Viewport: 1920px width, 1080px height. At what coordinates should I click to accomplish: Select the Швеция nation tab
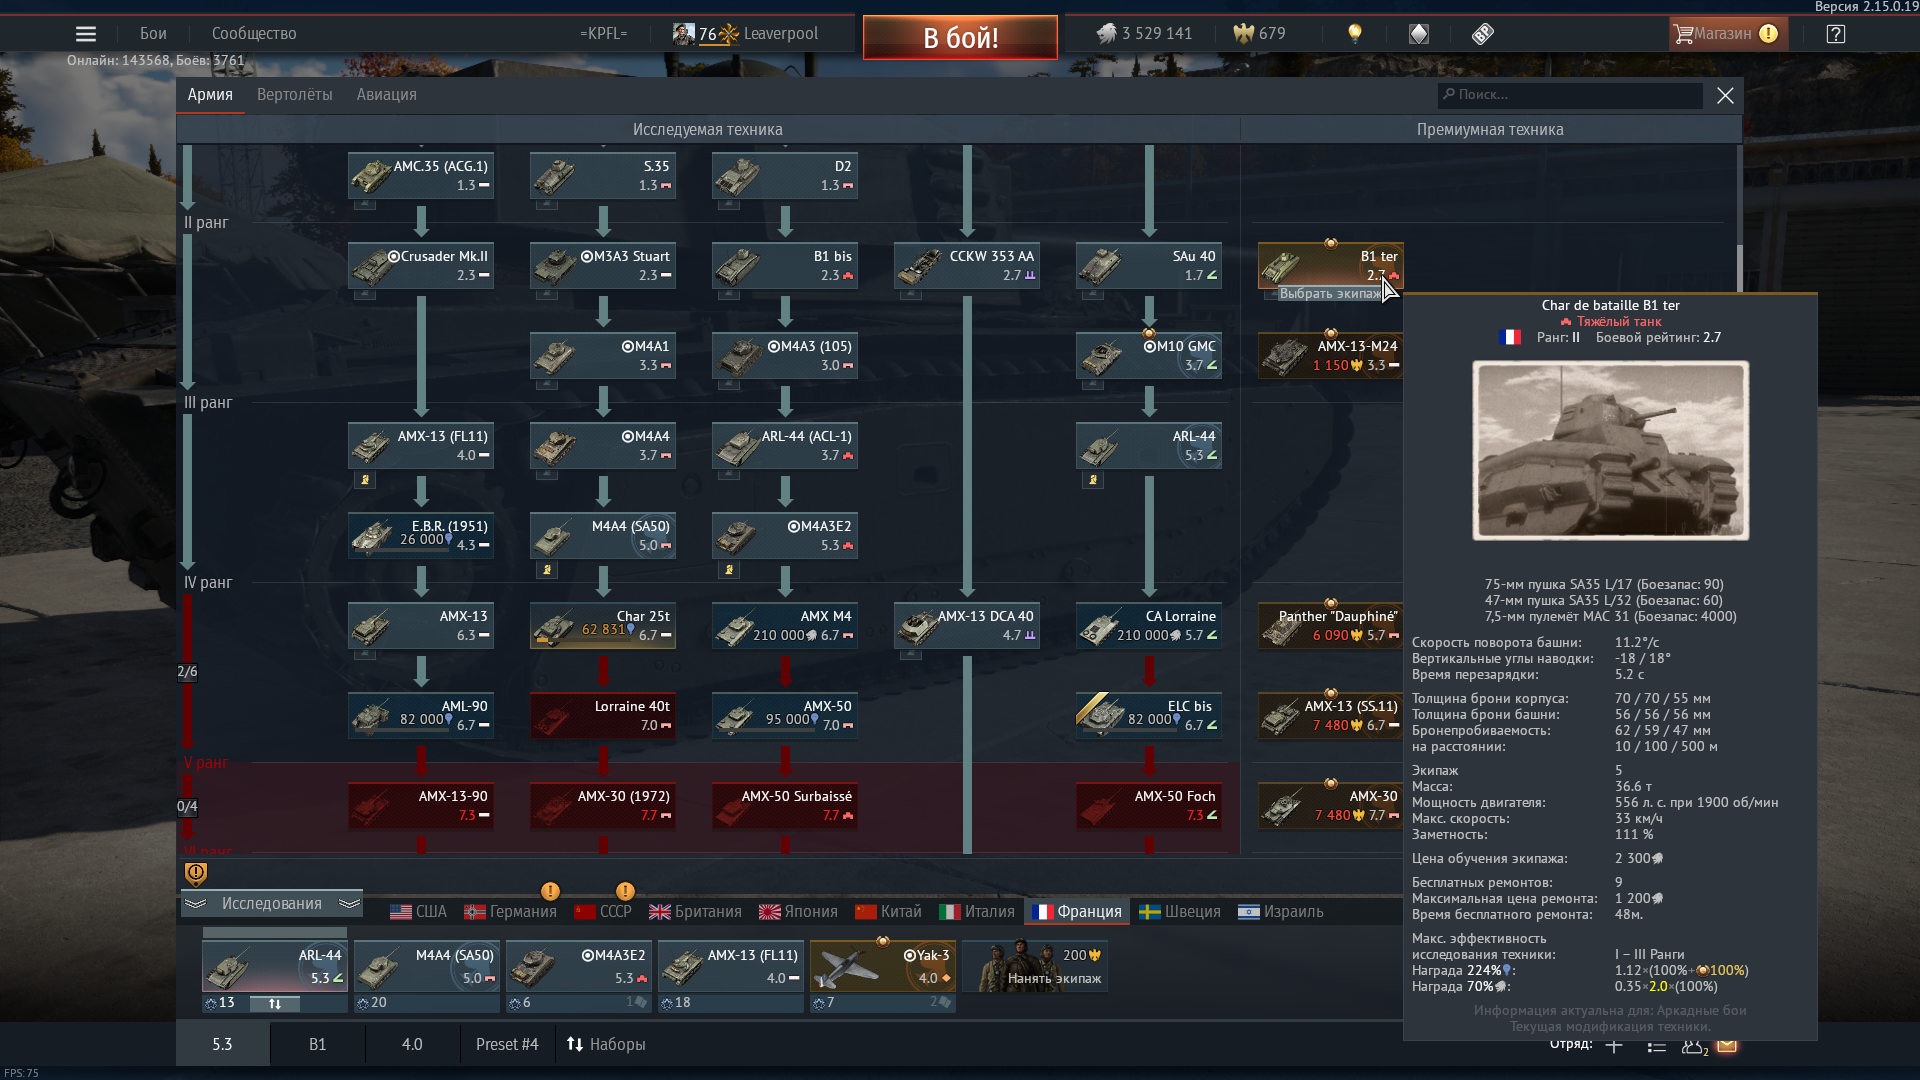(1180, 911)
